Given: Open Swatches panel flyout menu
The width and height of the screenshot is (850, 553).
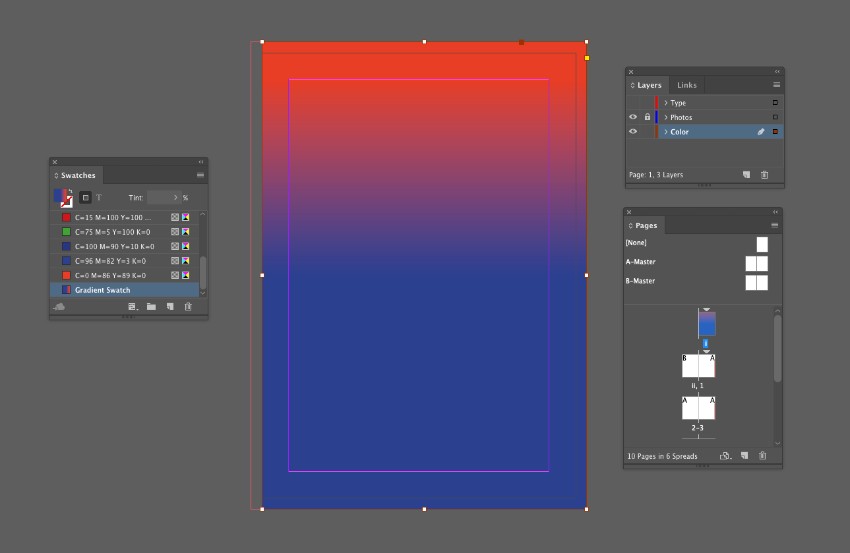Looking at the screenshot, I should (200, 175).
